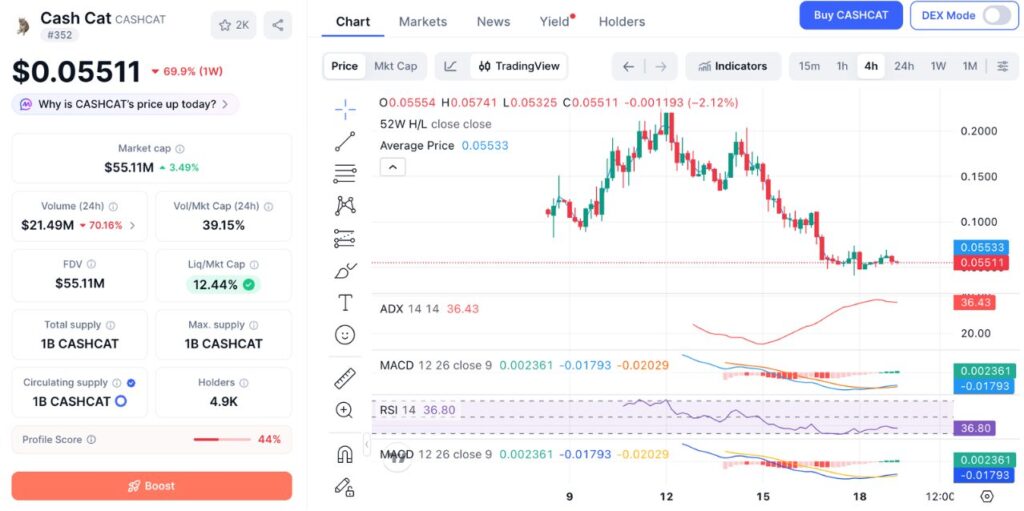Screen dimensions: 1024x511
Task: Undo the last chart action
Action: (x=628, y=66)
